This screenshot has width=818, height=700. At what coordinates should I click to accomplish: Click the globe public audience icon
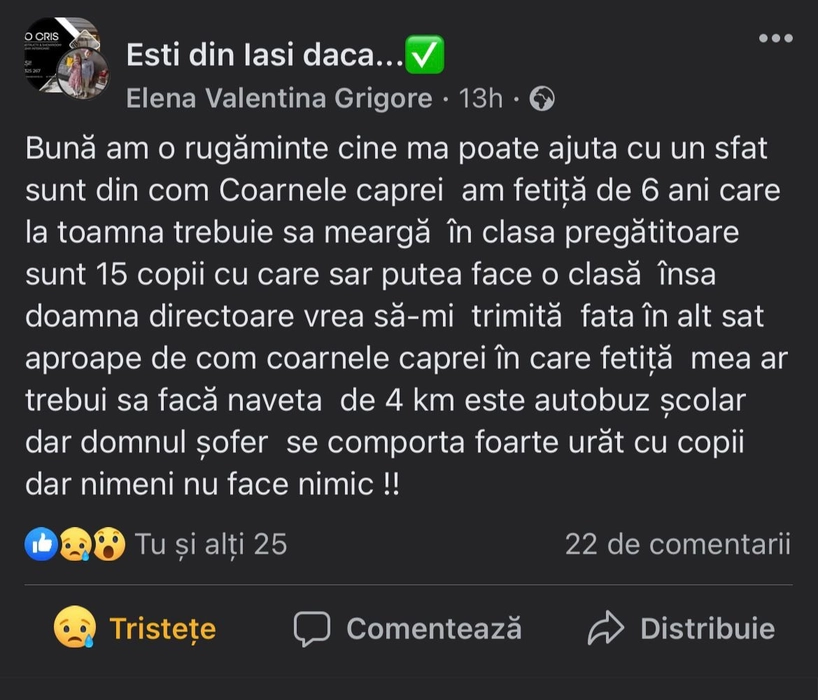point(542,98)
